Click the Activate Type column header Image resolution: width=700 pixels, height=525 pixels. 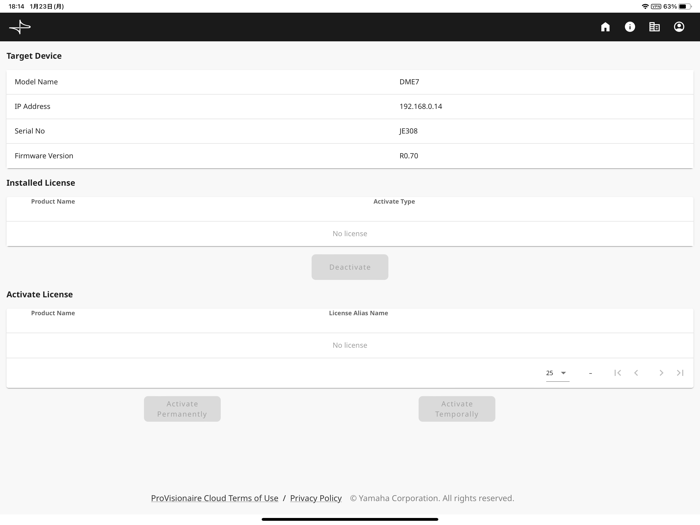coord(394,201)
